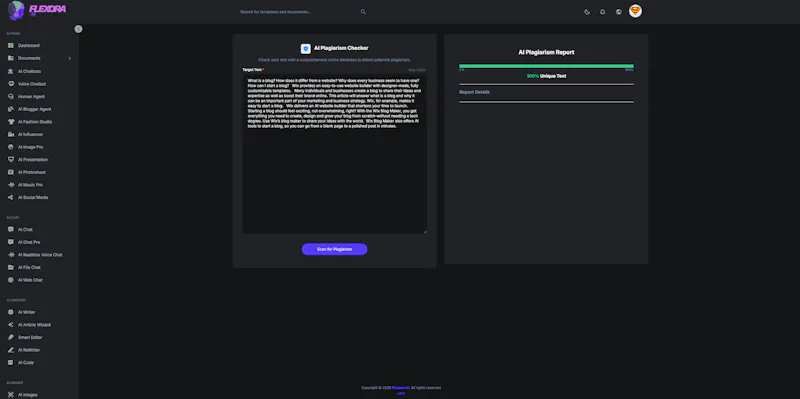Click the AI Article Wizard icon
Viewport: 800px width, 399px height.
point(11,325)
